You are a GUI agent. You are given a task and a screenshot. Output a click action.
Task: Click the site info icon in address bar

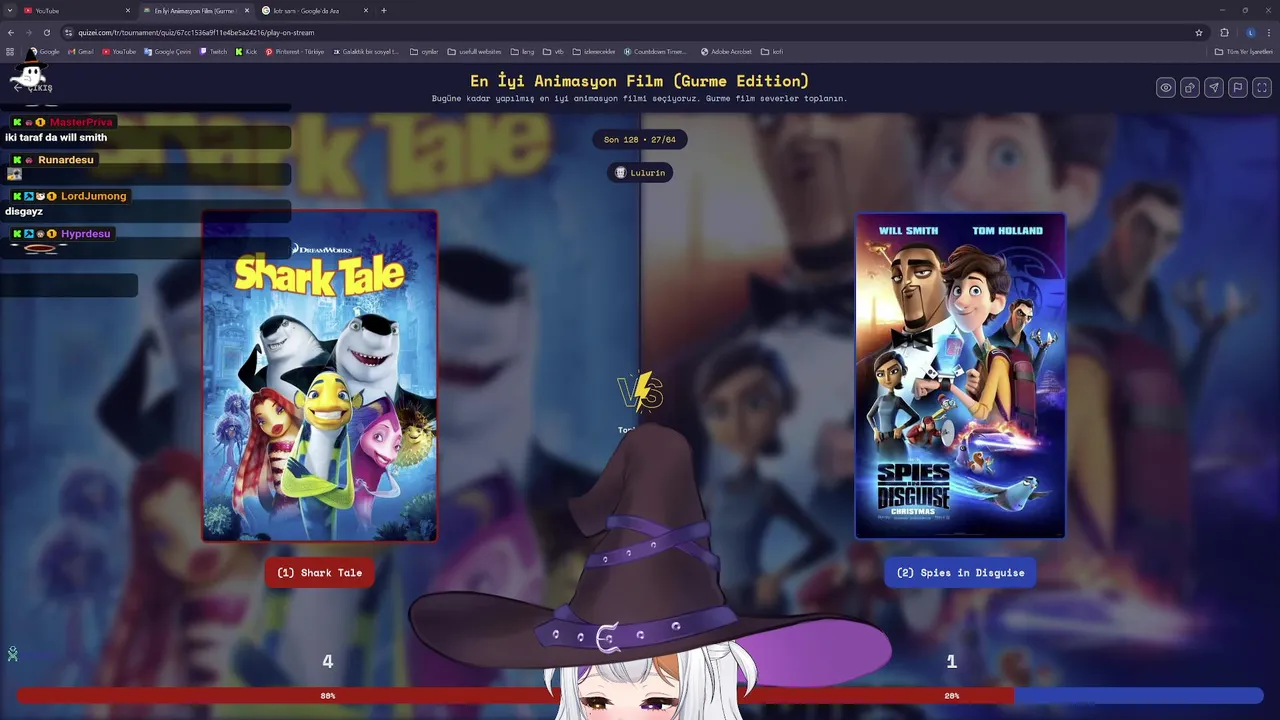(x=68, y=32)
